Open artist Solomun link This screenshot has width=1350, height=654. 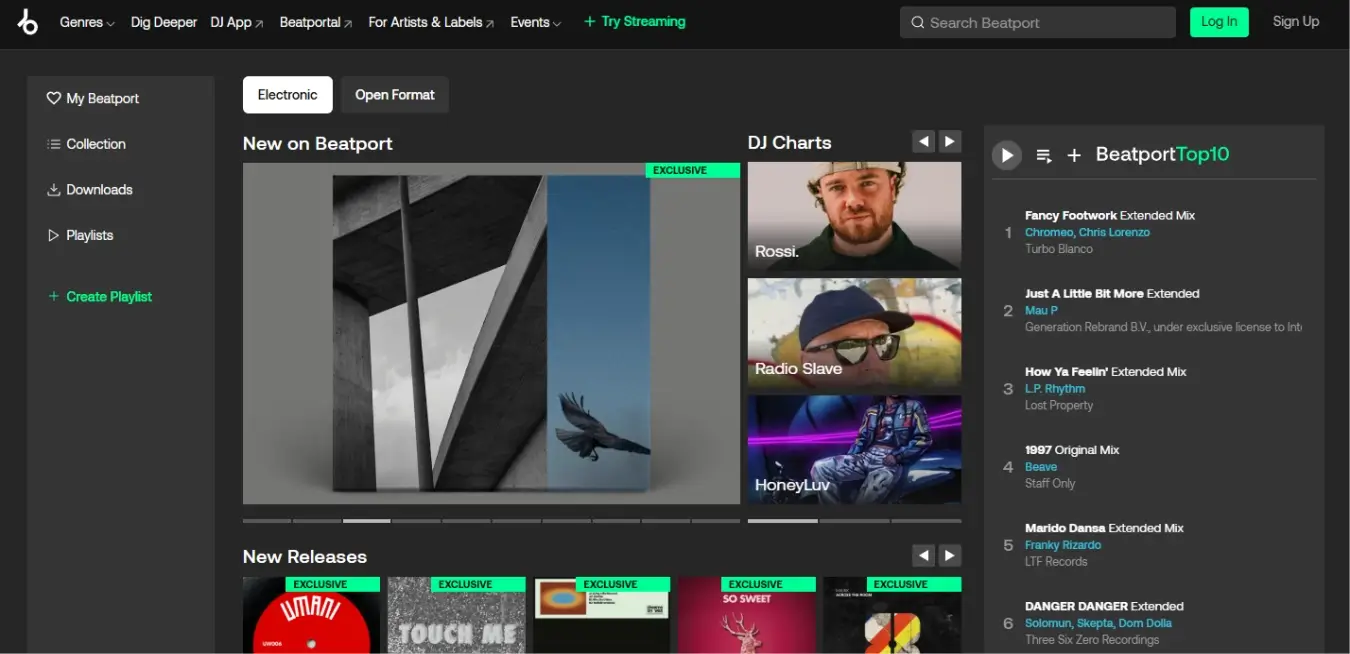pyautogui.click(x=1048, y=623)
